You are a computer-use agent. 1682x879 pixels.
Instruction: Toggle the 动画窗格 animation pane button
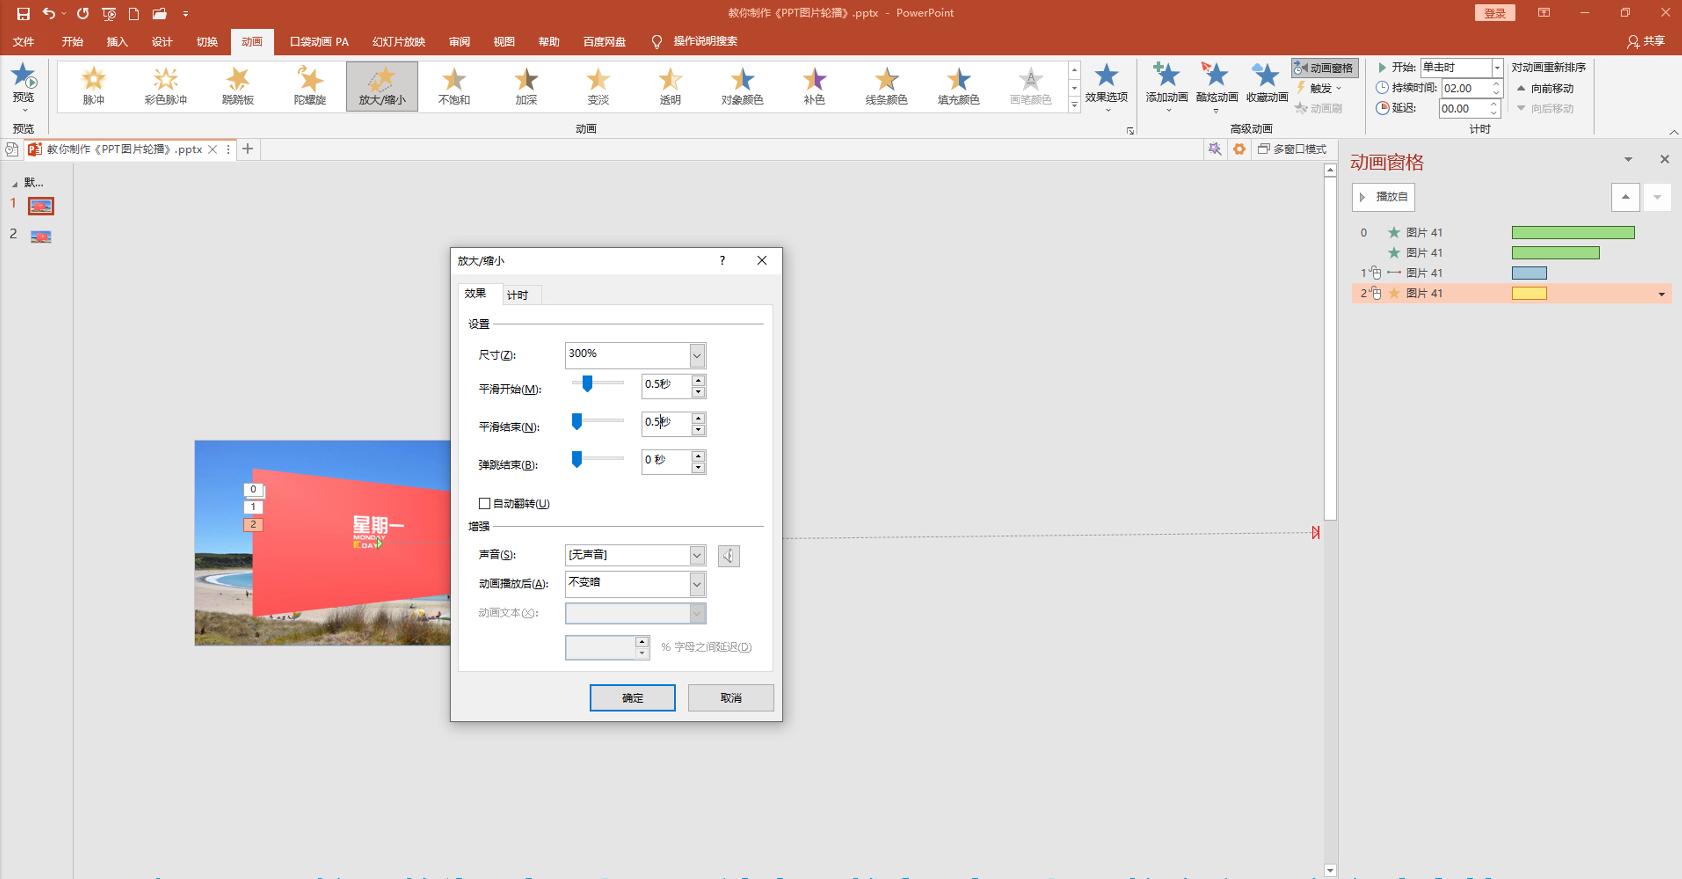pos(1324,68)
